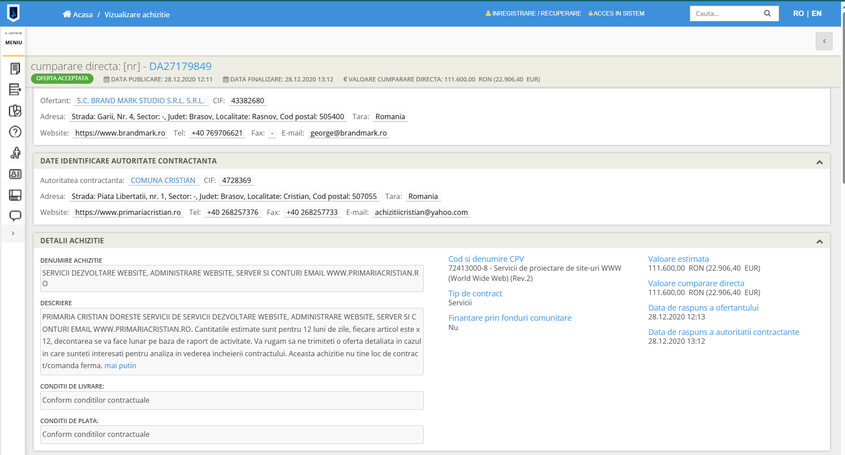
Task: Click the map location icon in sidebar
Action: 14,111
